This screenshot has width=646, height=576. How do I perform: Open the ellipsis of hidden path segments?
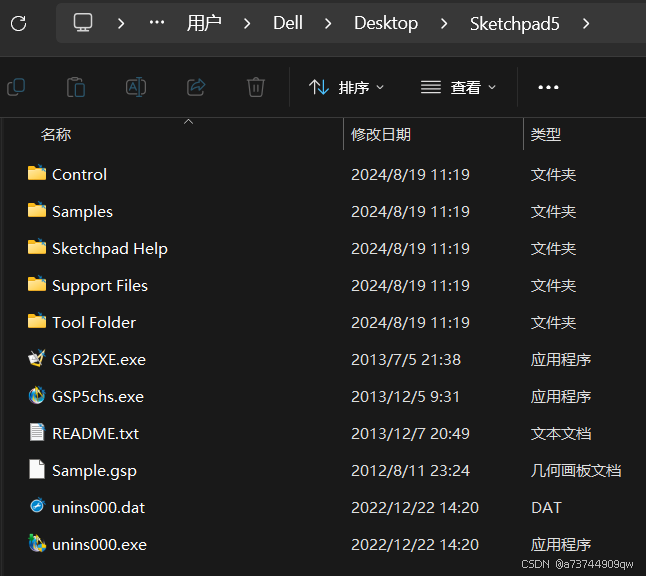pos(157,23)
